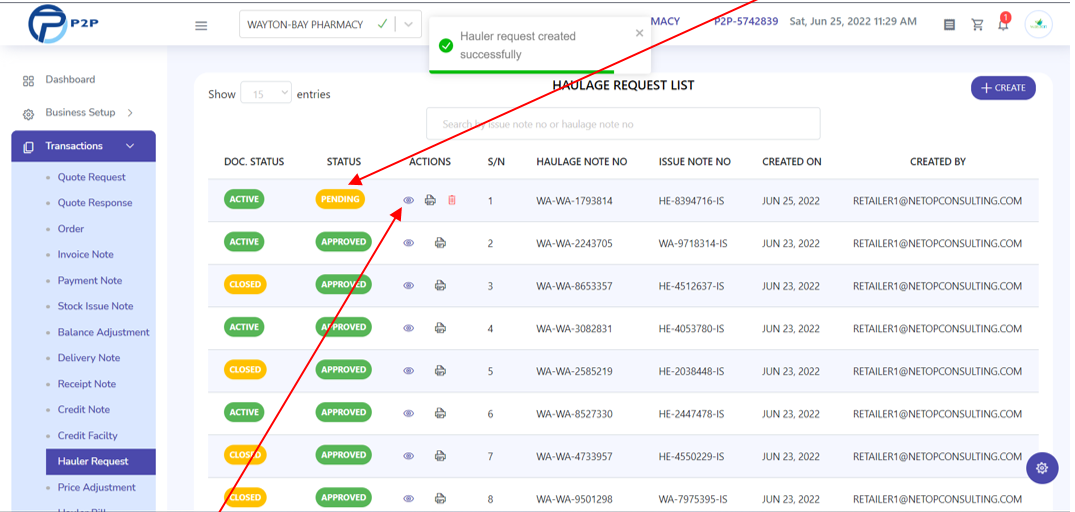This screenshot has height=512, width=1075.
Task: Open Quote Response page
Action: 95,203
